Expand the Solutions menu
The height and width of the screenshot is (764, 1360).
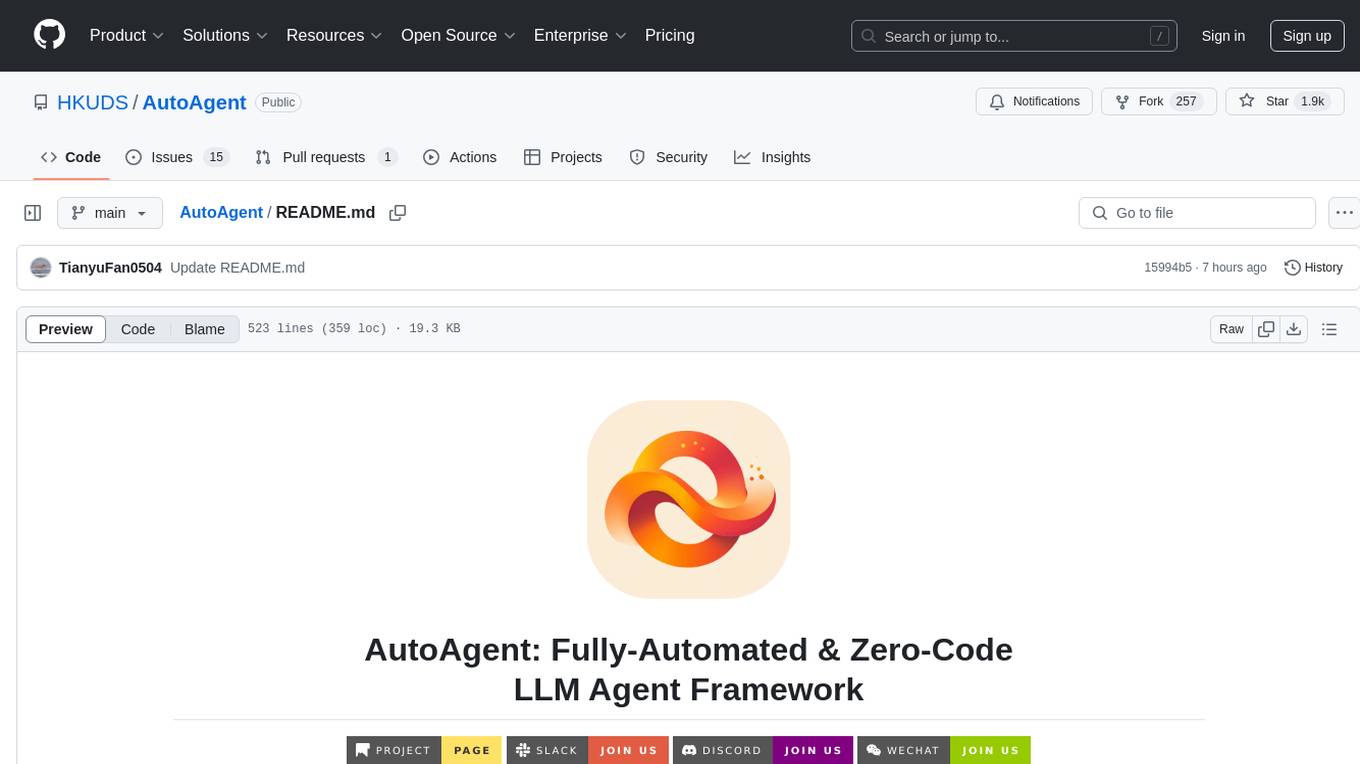[x=225, y=35]
